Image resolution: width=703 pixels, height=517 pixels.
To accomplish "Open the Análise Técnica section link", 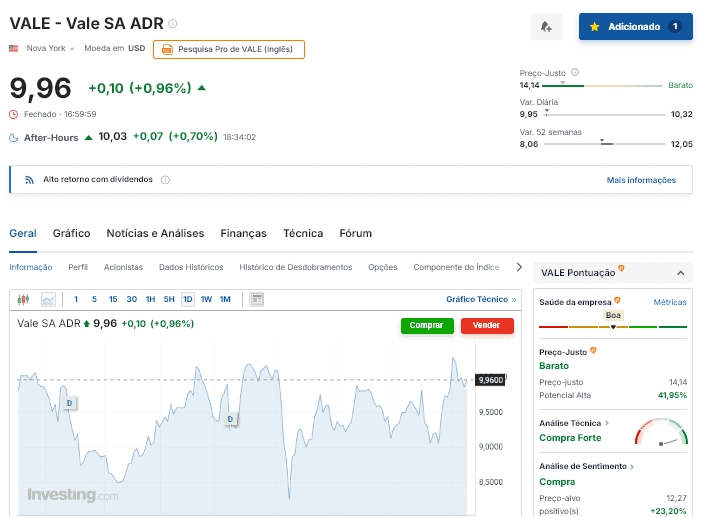I will click(x=574, y=423).
